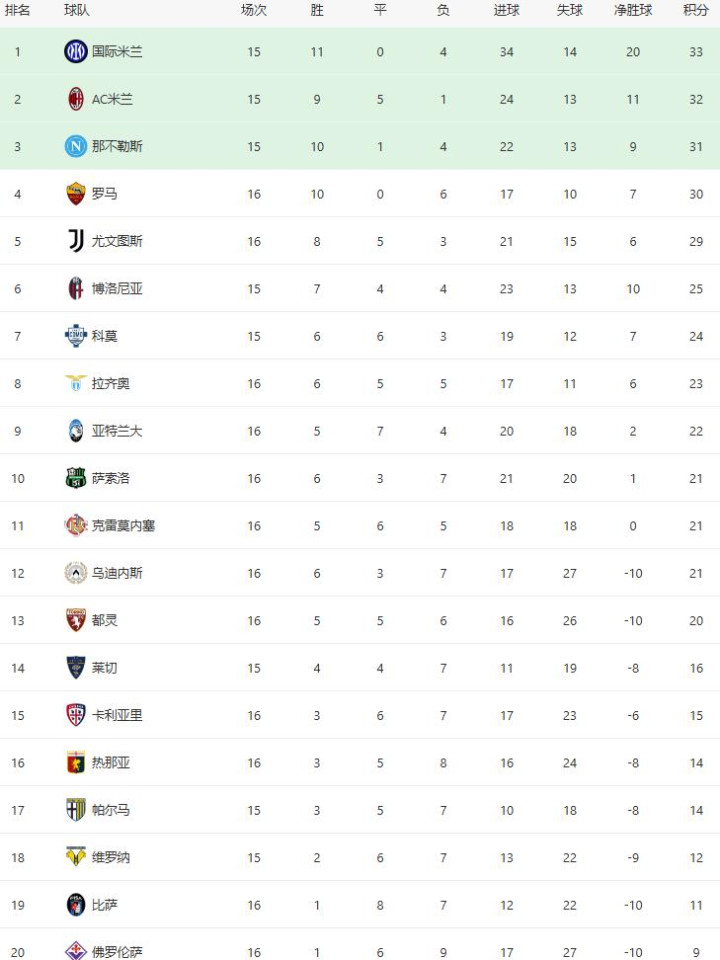The width and height of the screenshot is (720, 960).
Task: Click the Inter Milan (国际米兰) club logo
Action: 76,52
